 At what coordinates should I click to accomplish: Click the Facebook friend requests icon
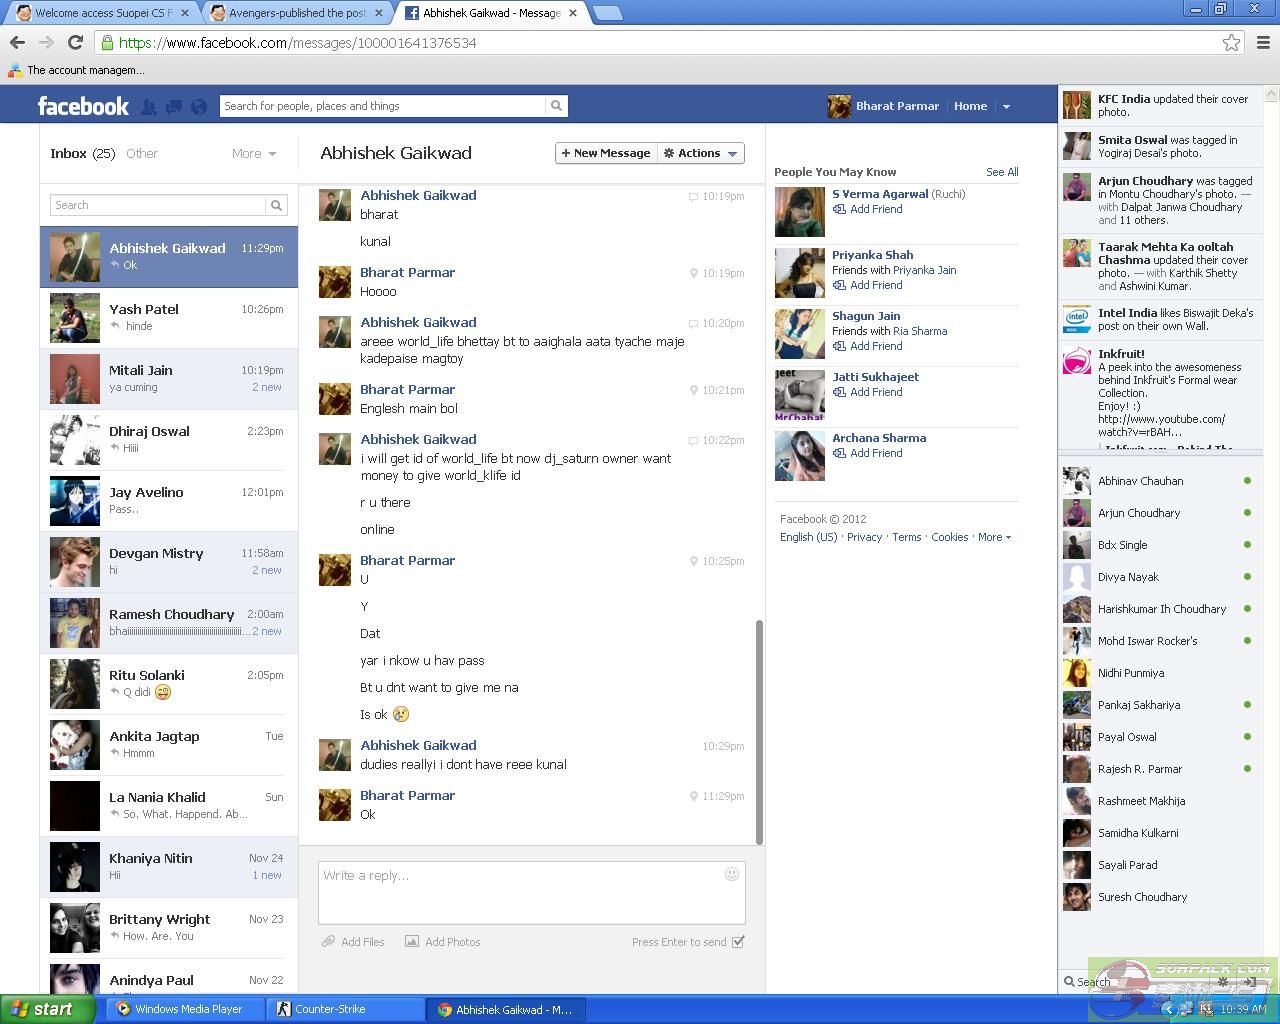[x=149, y=107]
